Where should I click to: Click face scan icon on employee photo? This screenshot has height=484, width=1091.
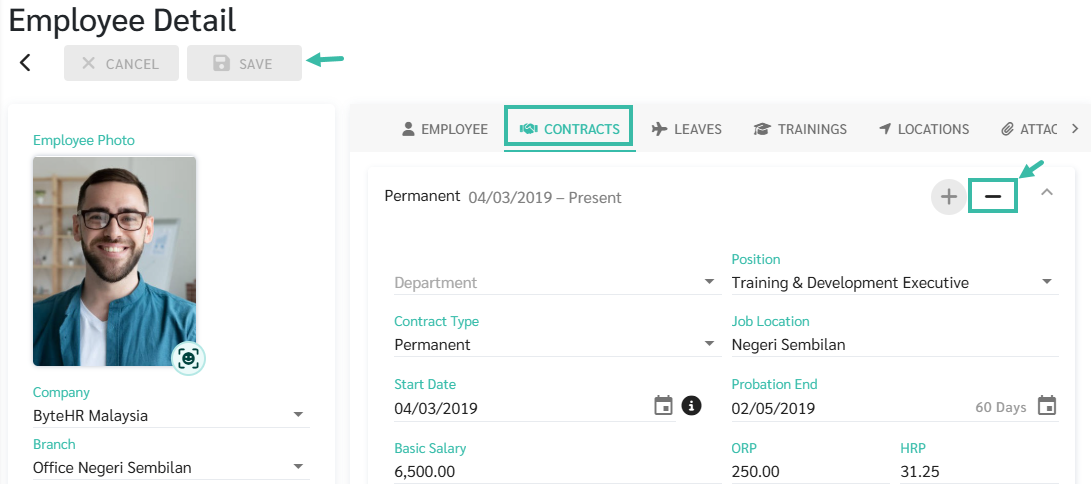(188, 358)
